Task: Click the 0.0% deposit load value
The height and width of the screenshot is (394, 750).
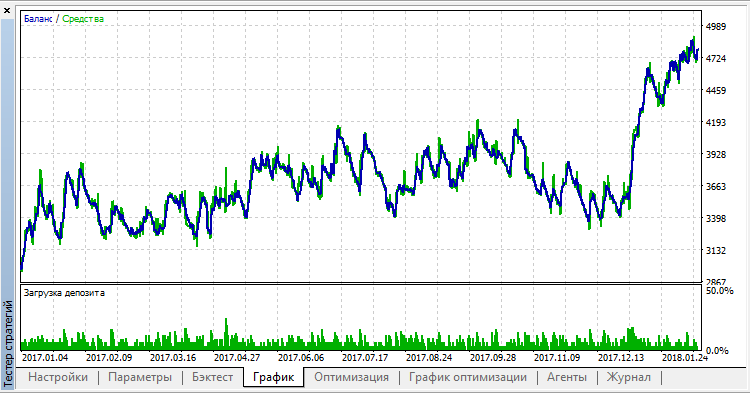Action: pyautogui.click(x=717, y=351)
